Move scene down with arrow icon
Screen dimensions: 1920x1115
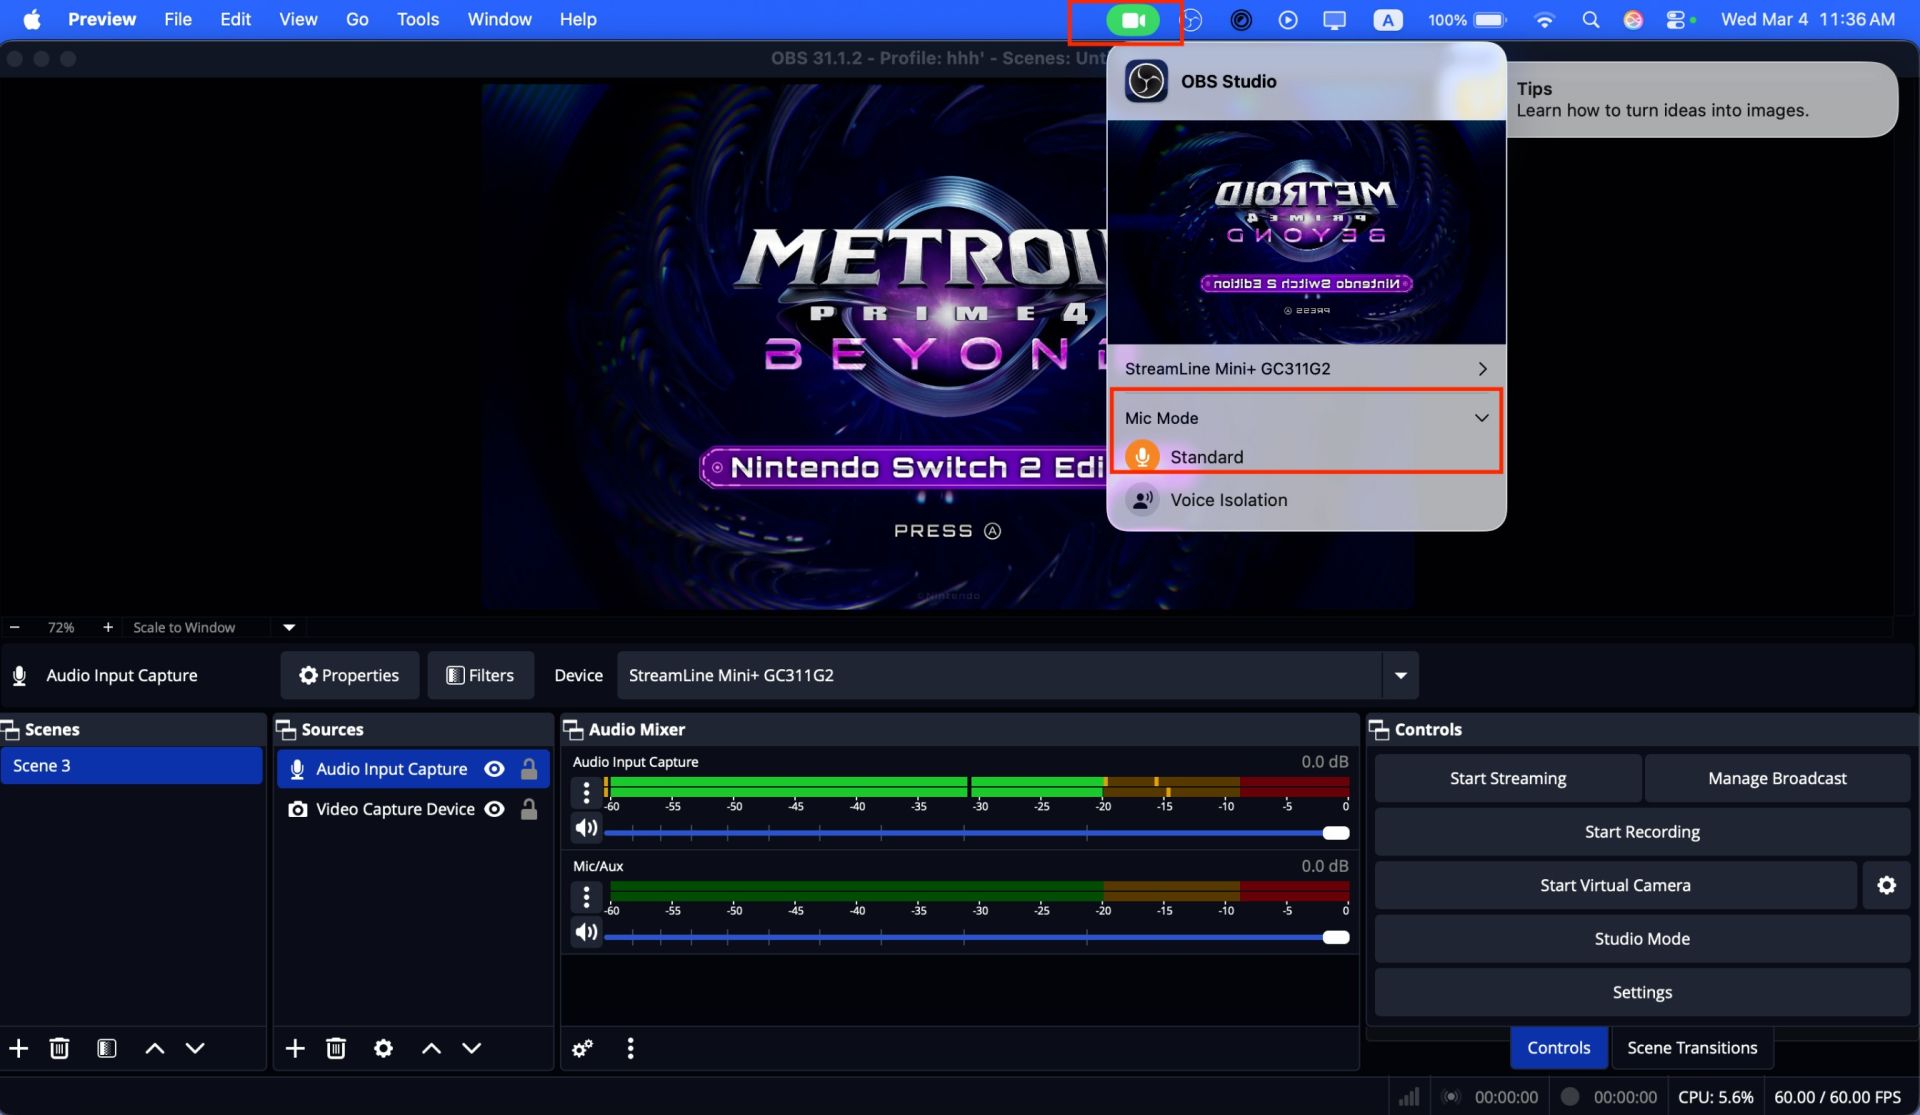(195, 1048)
